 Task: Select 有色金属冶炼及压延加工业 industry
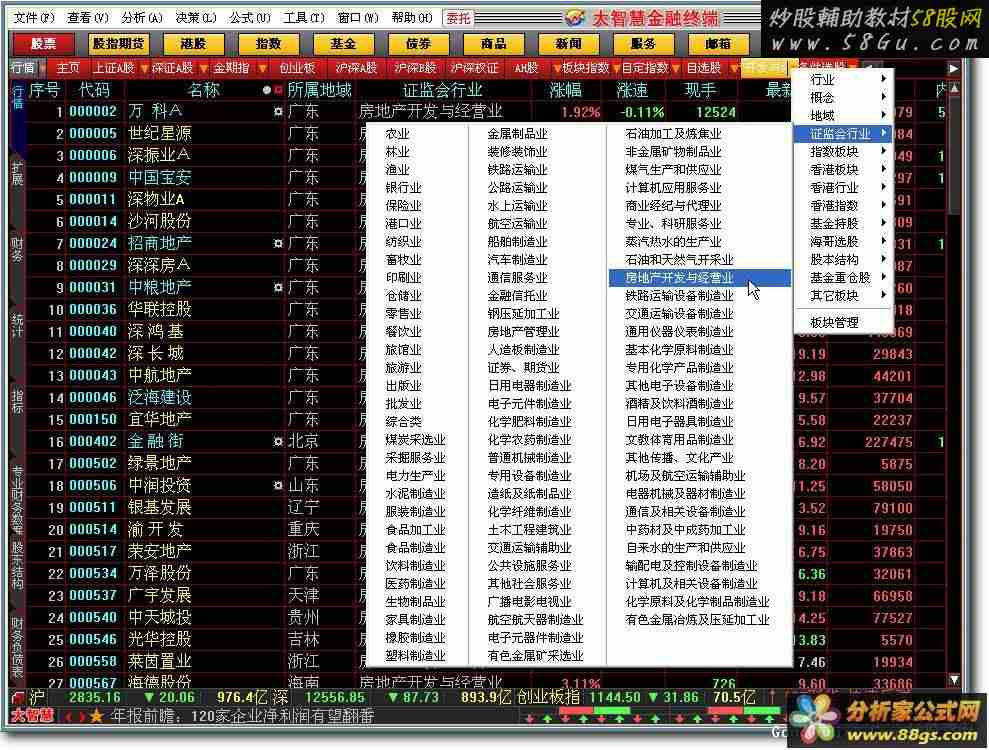pos(698,619)
